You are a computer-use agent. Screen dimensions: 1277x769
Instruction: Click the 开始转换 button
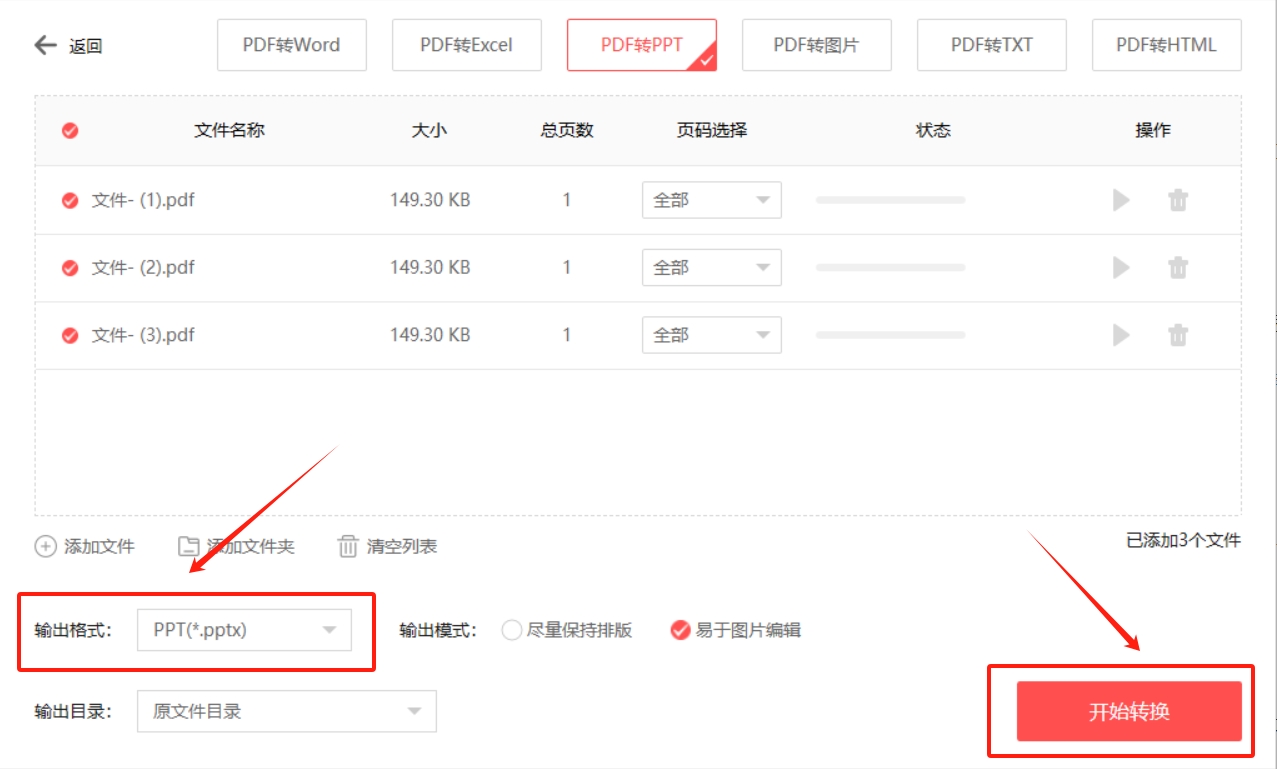[1127, 710]
